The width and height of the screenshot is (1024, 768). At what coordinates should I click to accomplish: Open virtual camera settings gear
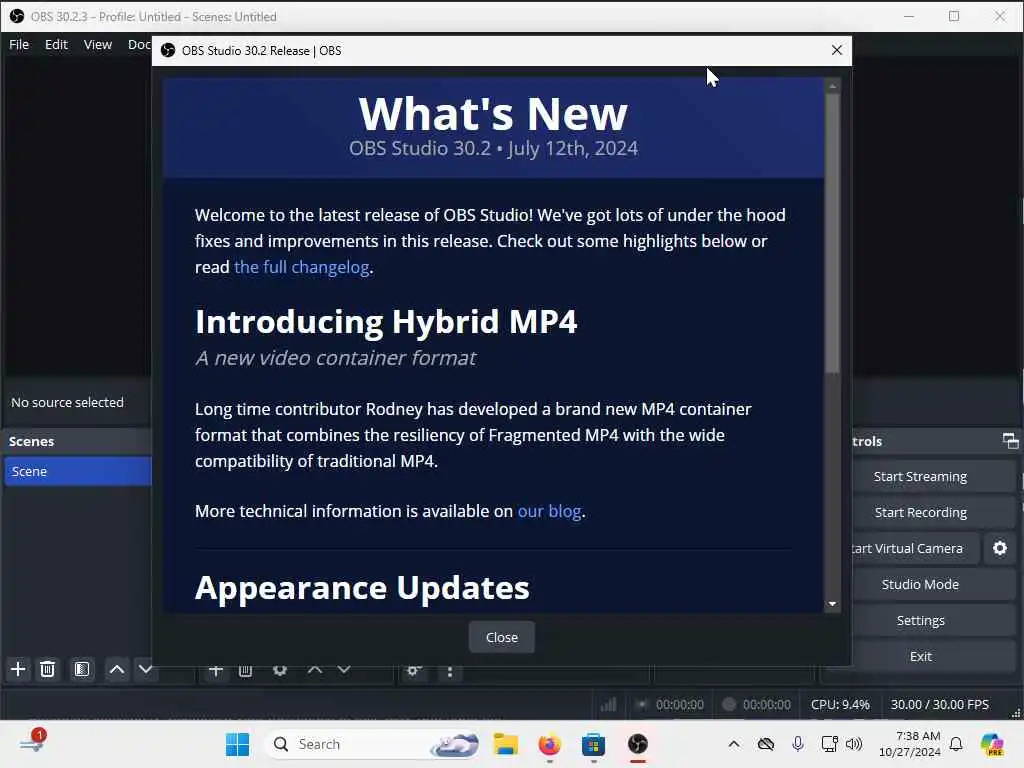click(x=1000, y=548)
